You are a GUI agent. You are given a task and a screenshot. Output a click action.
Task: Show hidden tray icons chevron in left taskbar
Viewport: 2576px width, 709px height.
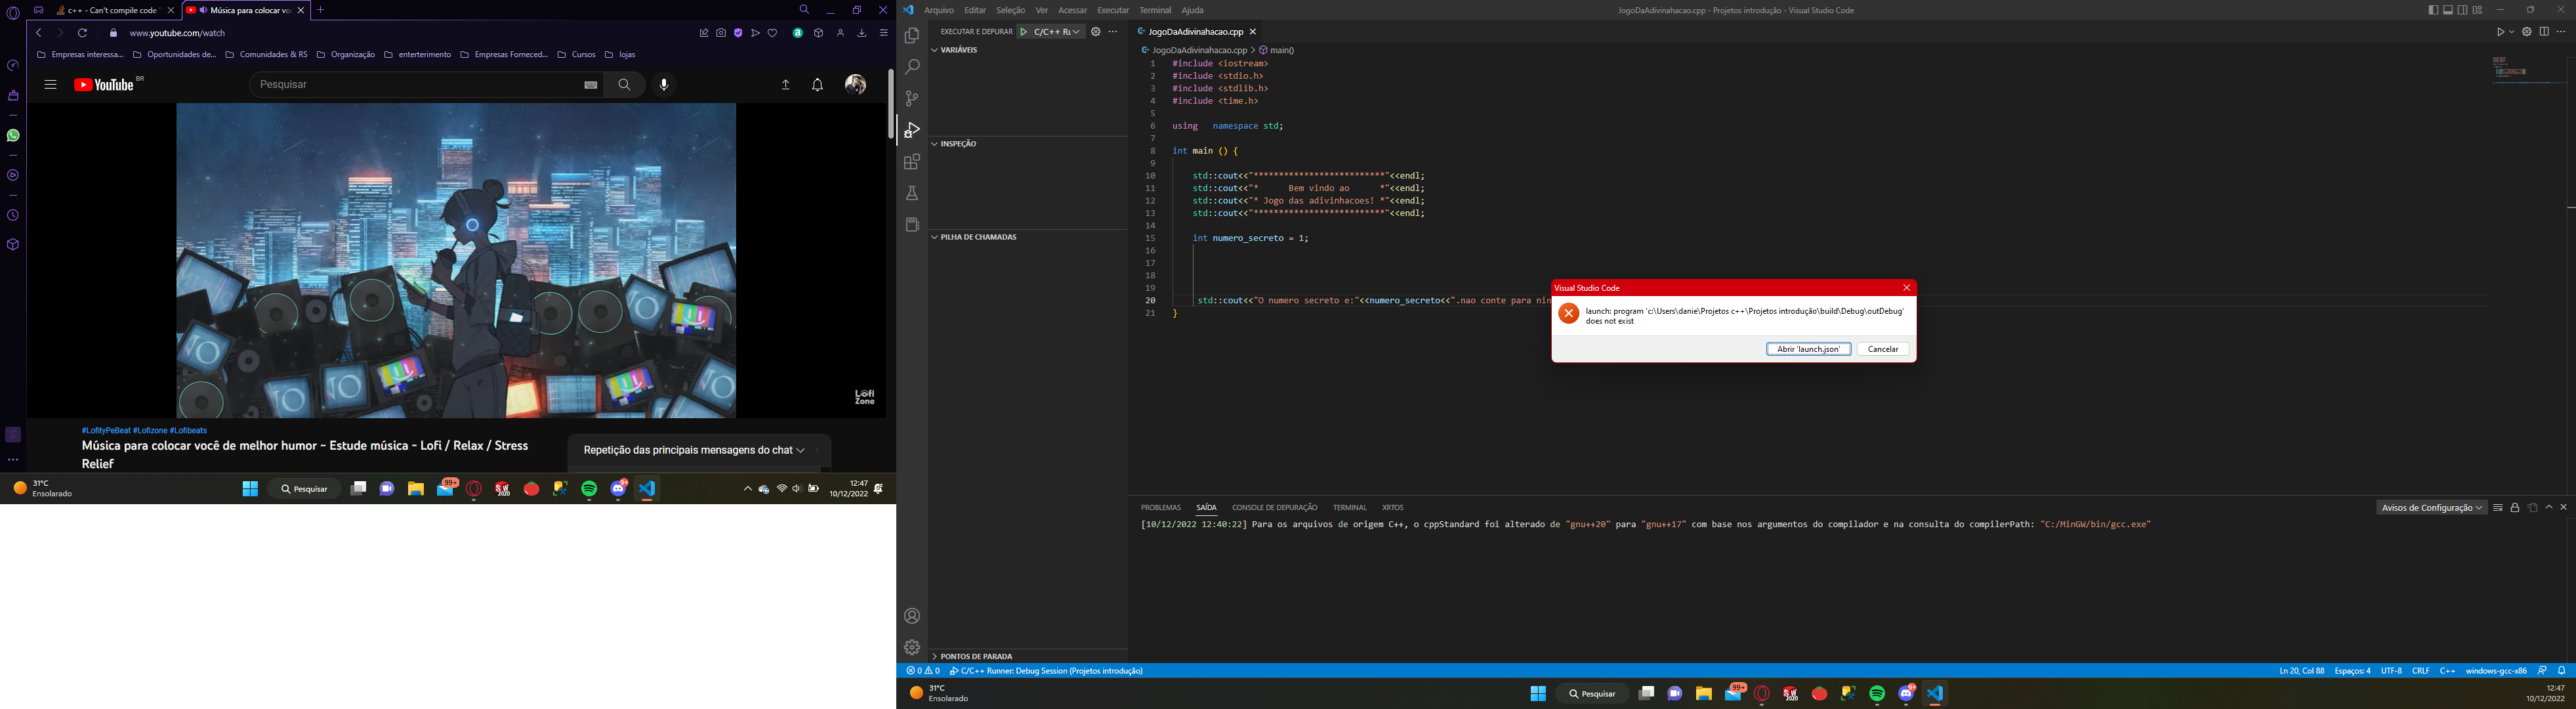click(x=747, y=489)
